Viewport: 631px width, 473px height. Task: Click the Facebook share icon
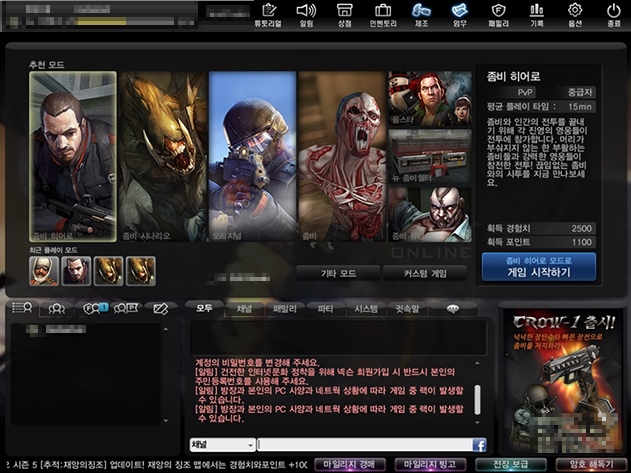click(x=479, y=445)
